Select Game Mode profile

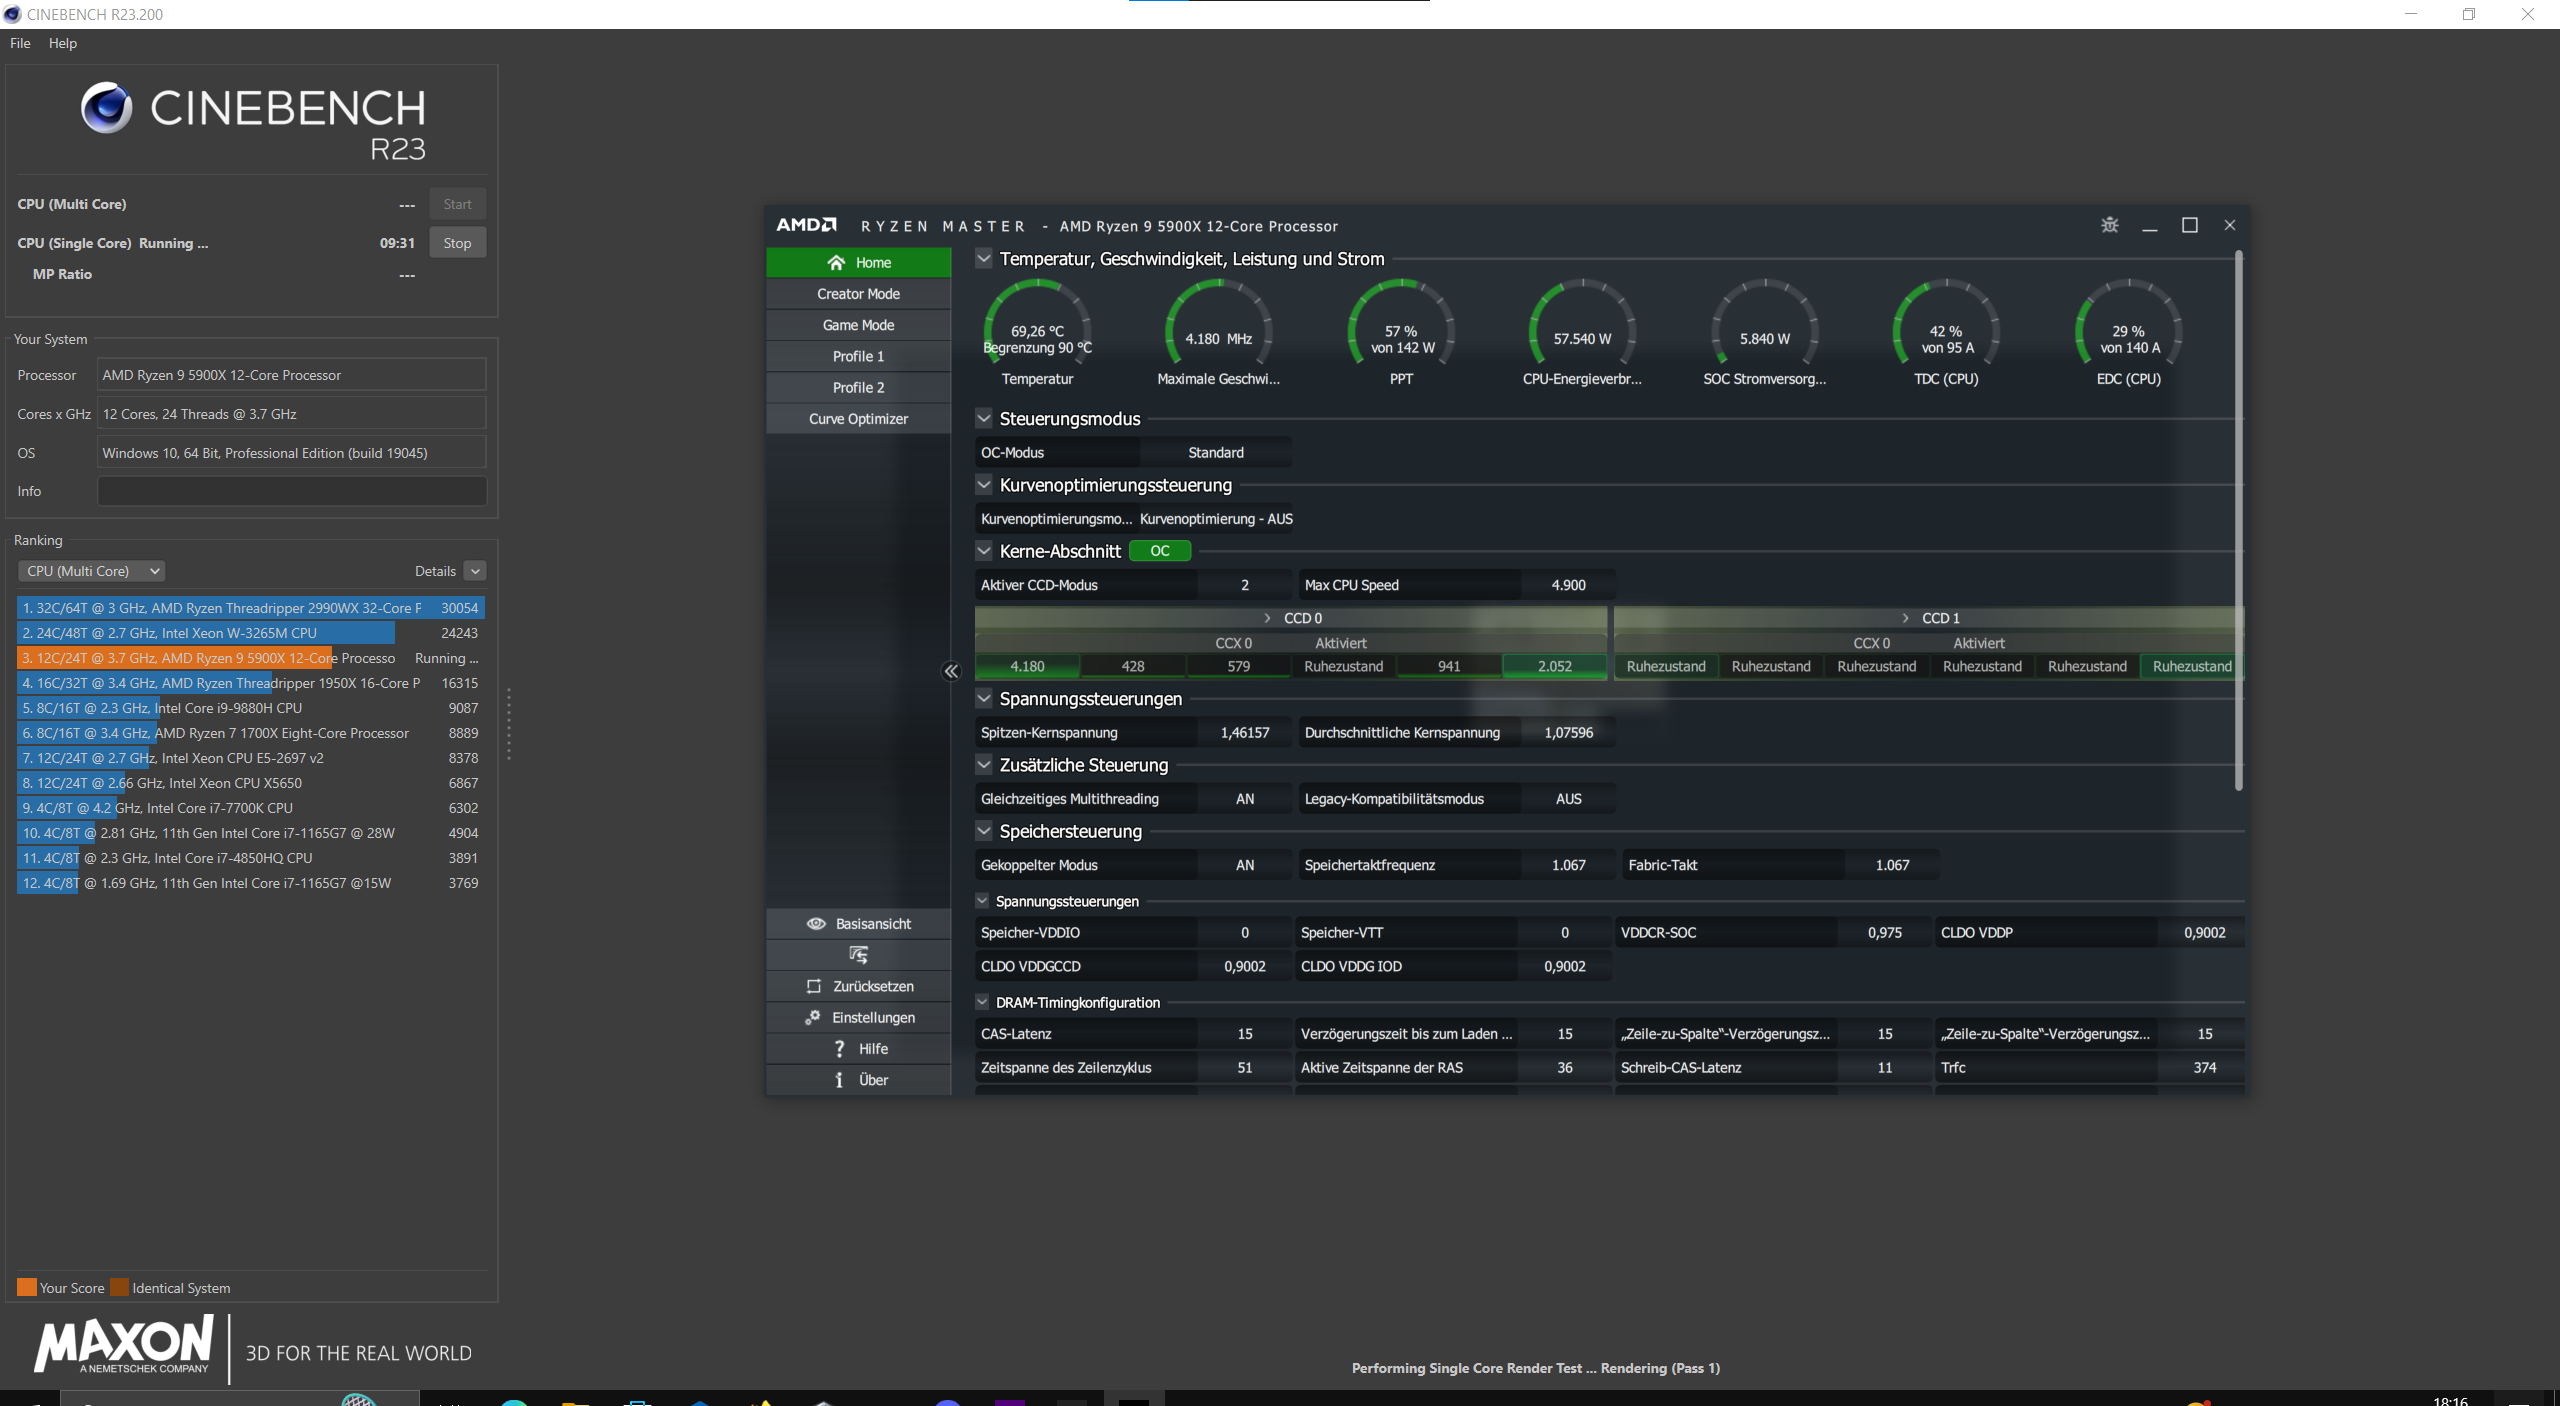click(858, 325)
